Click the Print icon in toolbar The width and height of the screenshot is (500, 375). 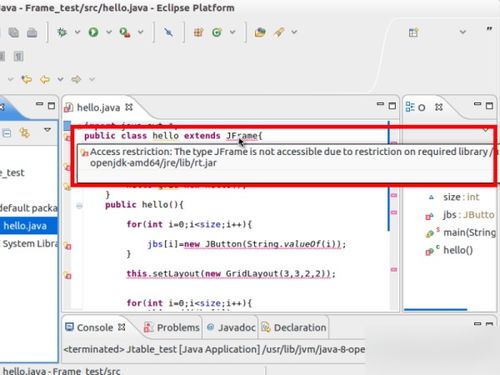[x=32, y=32]
